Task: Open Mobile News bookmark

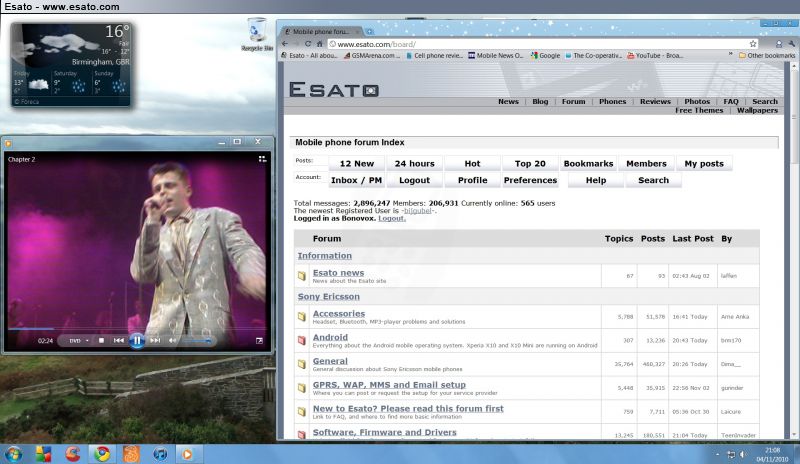Action: [496, 56]
